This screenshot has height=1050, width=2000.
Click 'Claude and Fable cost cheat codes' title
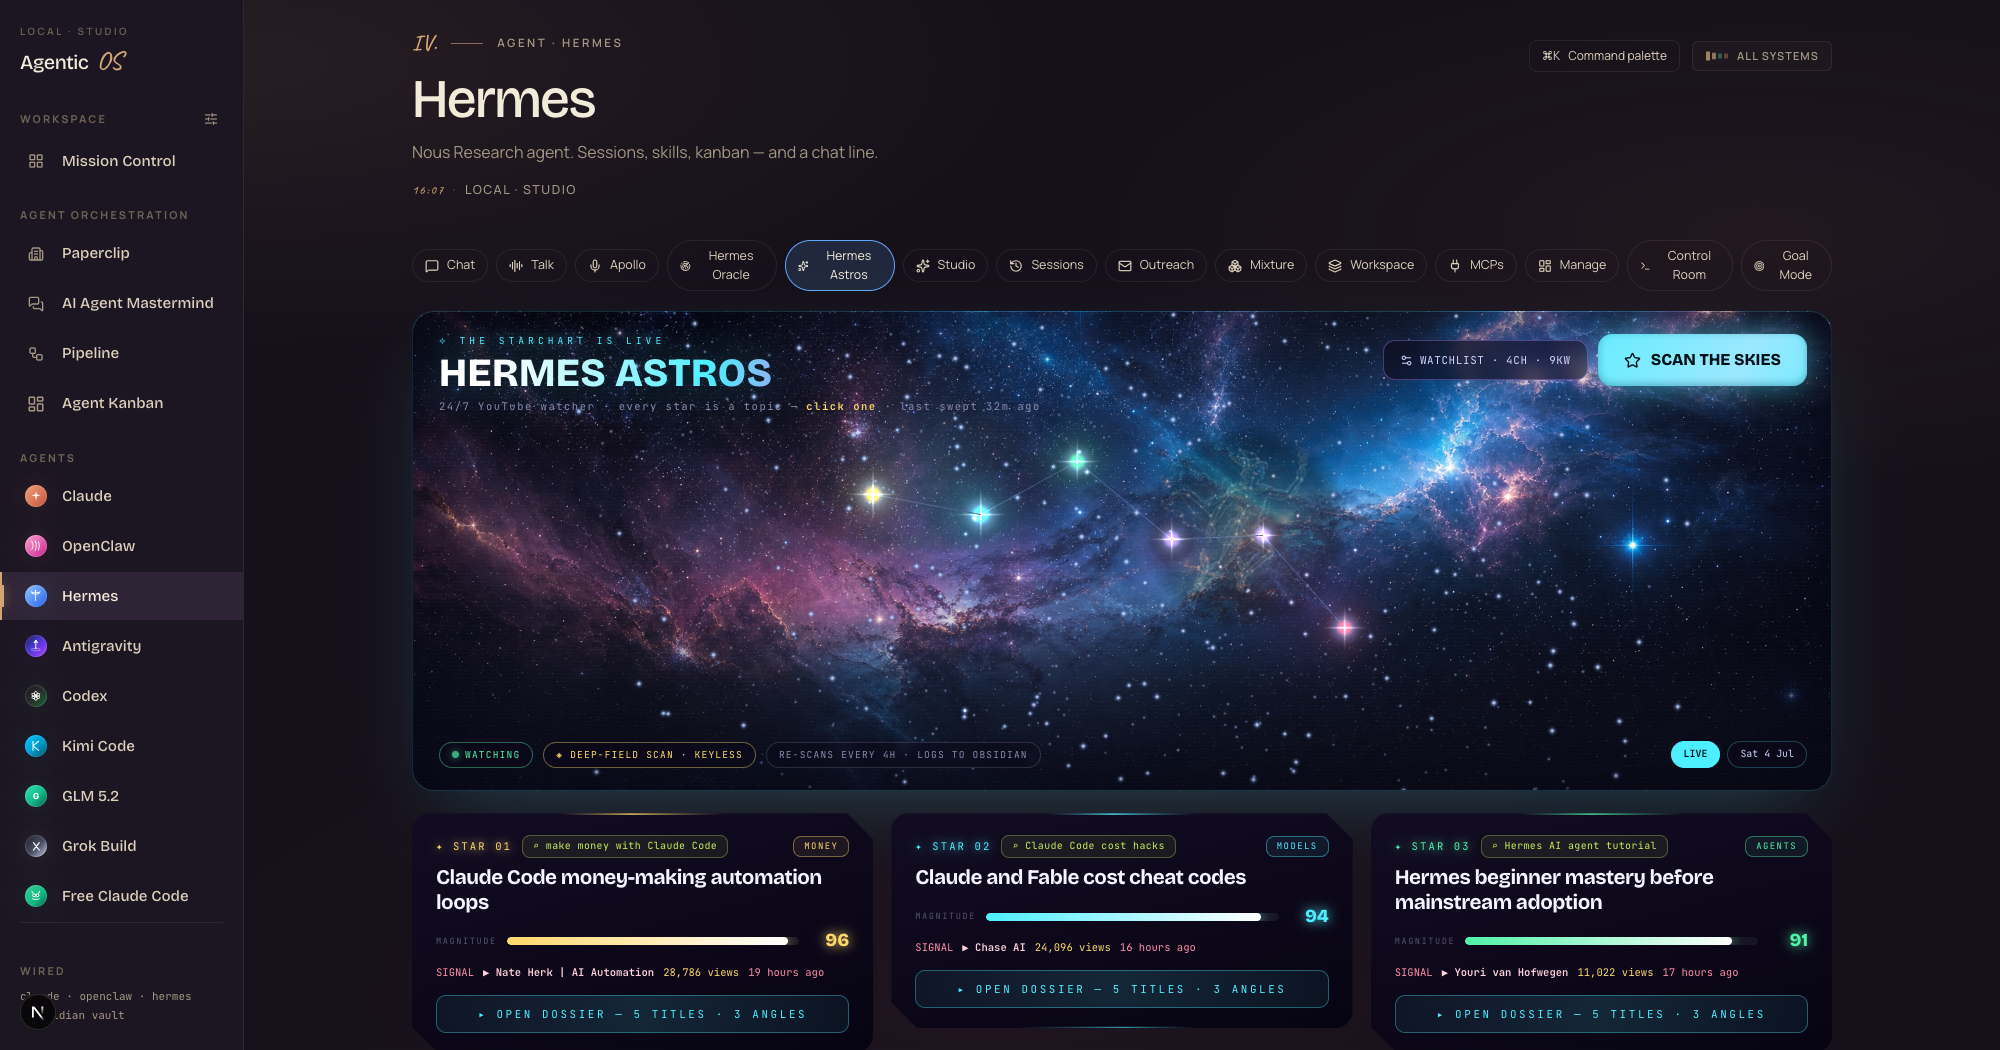point(1080,877)
